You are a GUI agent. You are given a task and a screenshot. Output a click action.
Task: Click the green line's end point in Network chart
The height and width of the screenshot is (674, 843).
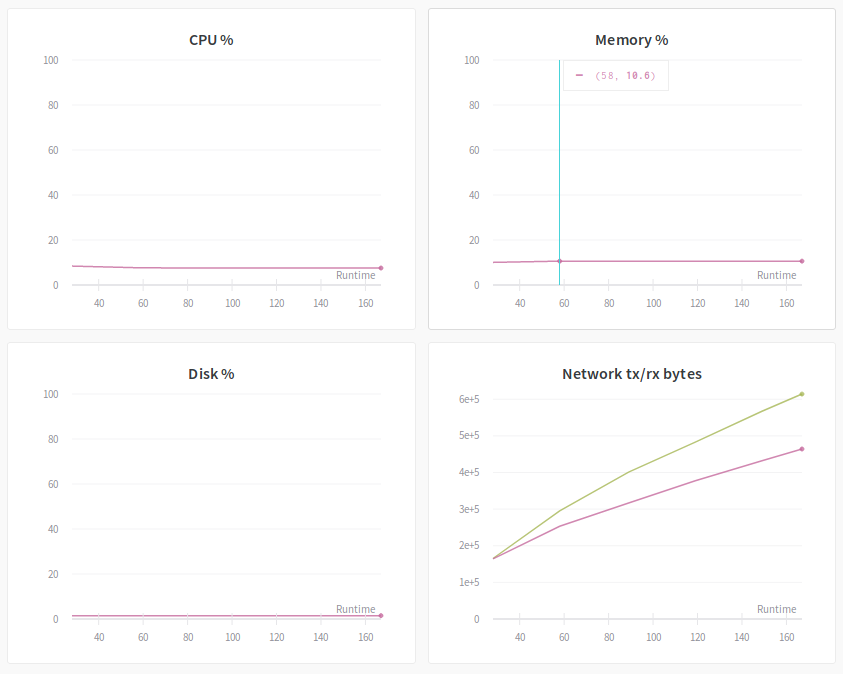(x=802, y=394)
